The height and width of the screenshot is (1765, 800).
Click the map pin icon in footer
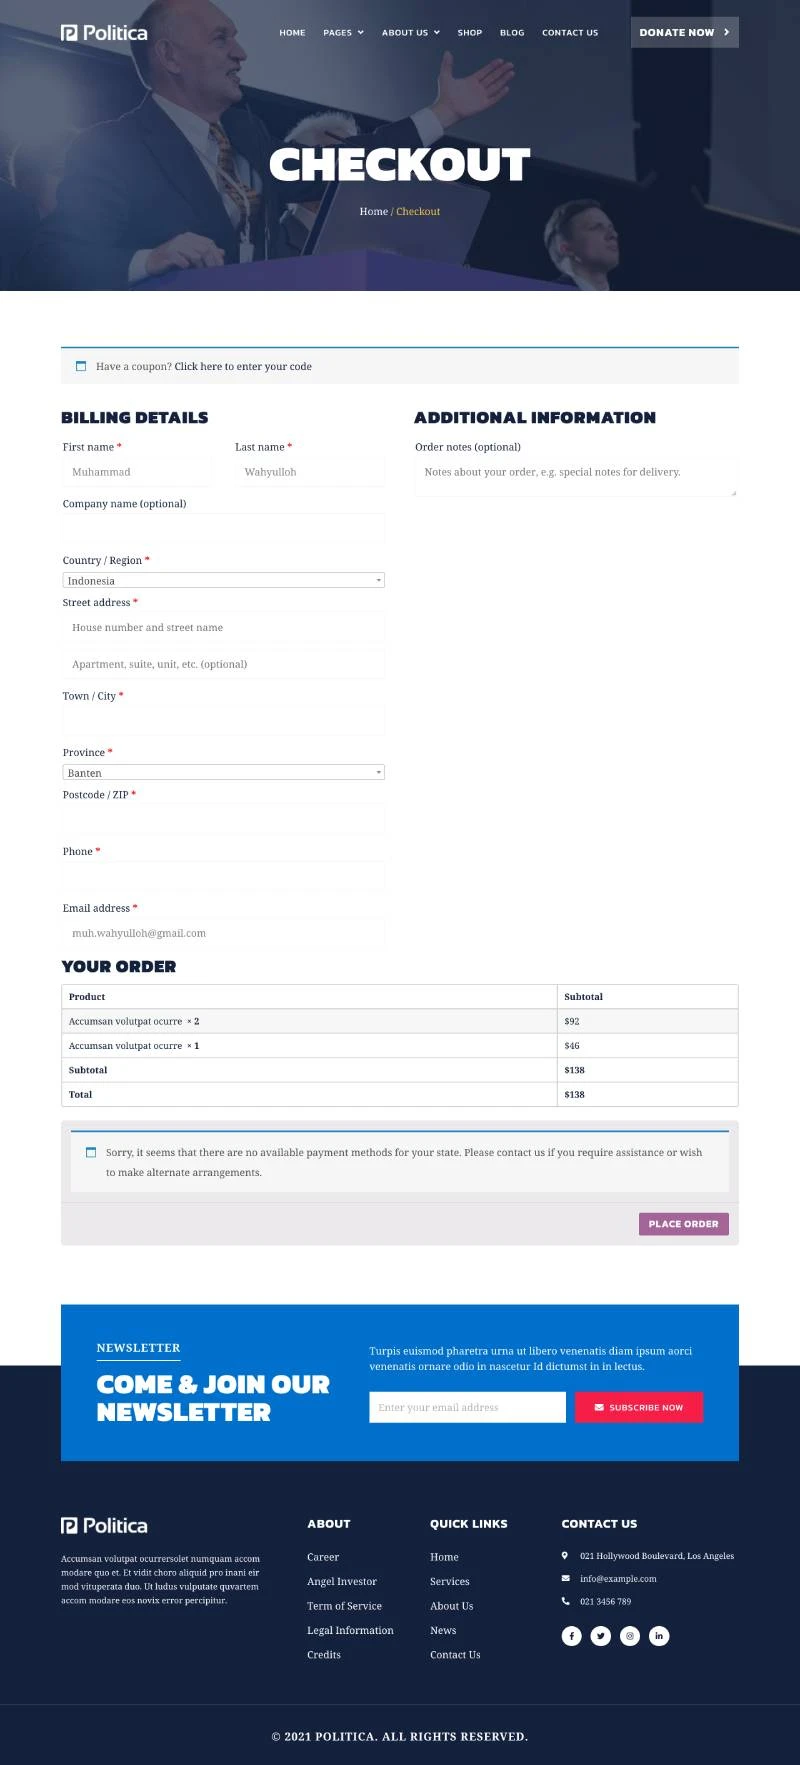[x=565, y=1555]
